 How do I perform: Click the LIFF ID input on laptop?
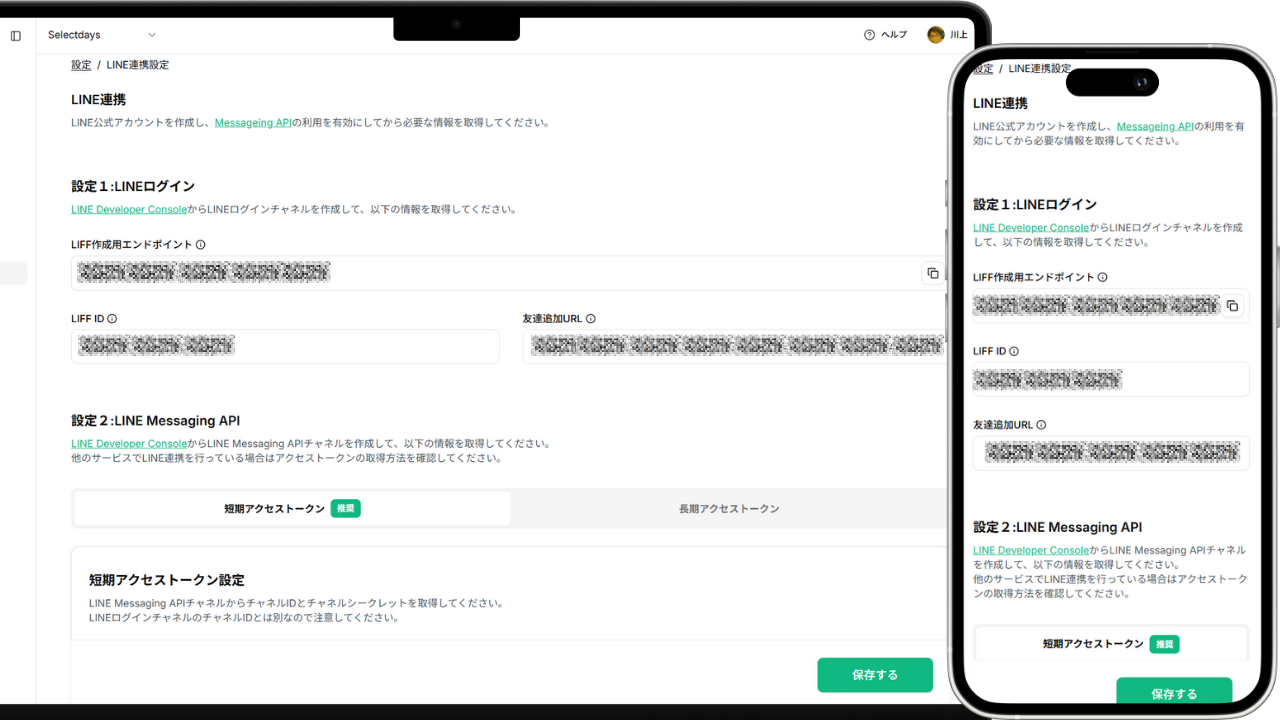pyautogui.click(x=285, y=346)
